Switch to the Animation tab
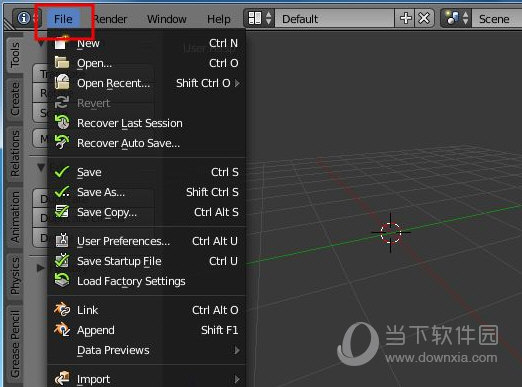The image size is (522, 387). tap(15, 217)
